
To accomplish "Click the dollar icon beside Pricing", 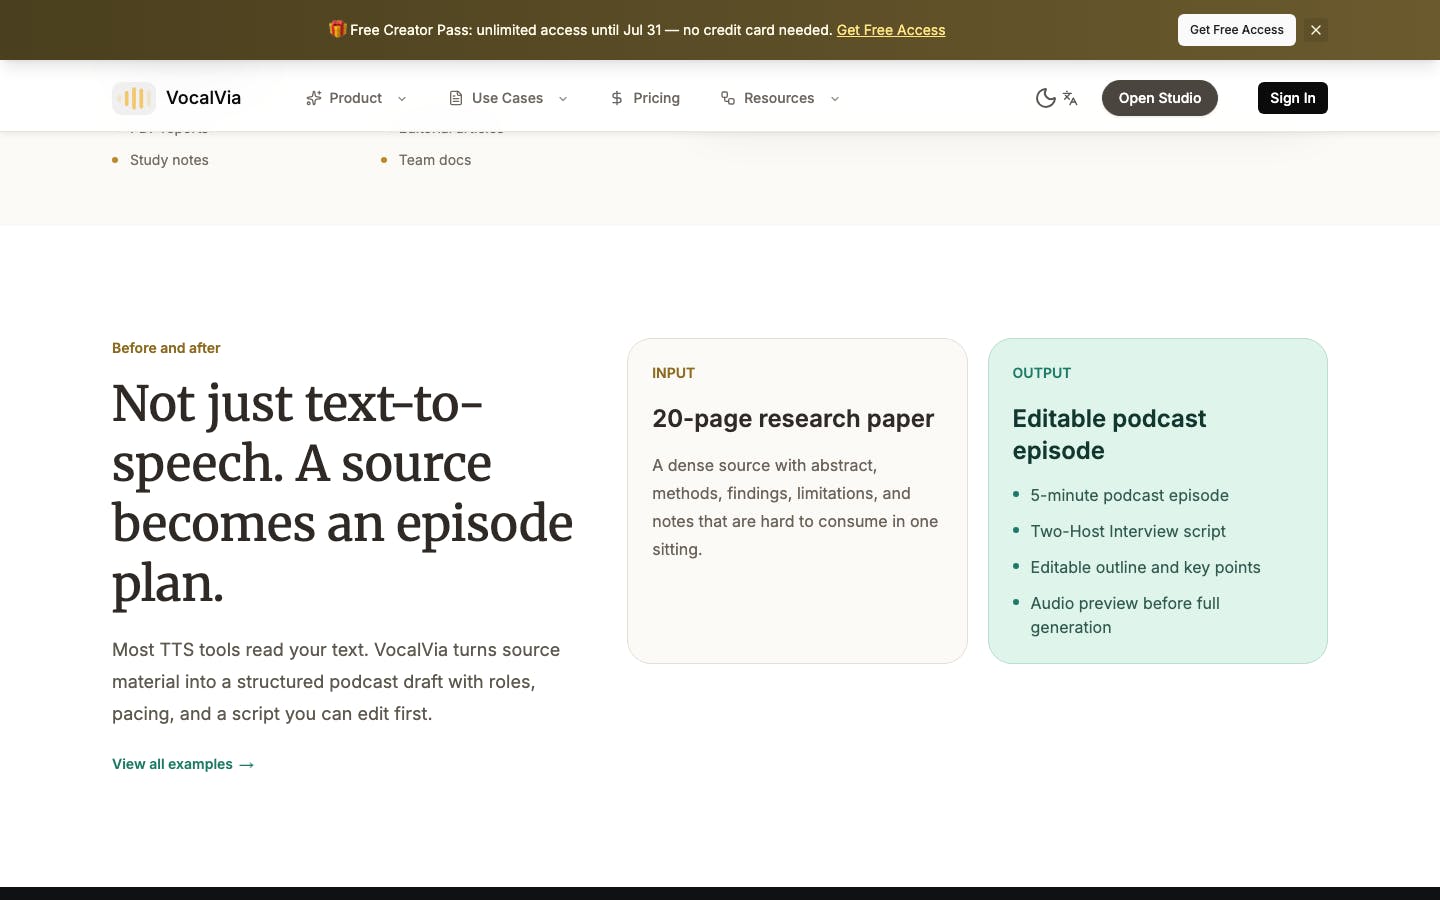I will click(x=617, y=98).
